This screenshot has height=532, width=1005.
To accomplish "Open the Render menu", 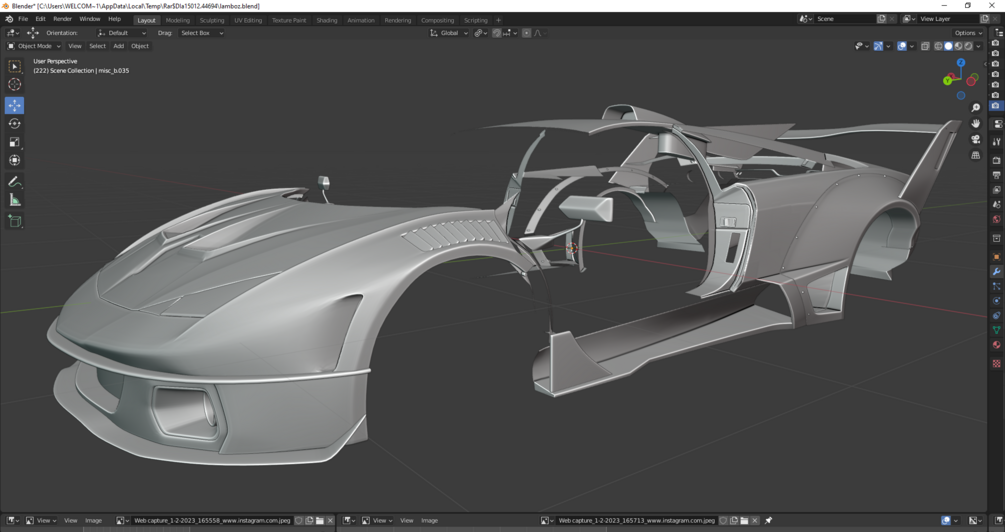I will [x=62, y=19].
